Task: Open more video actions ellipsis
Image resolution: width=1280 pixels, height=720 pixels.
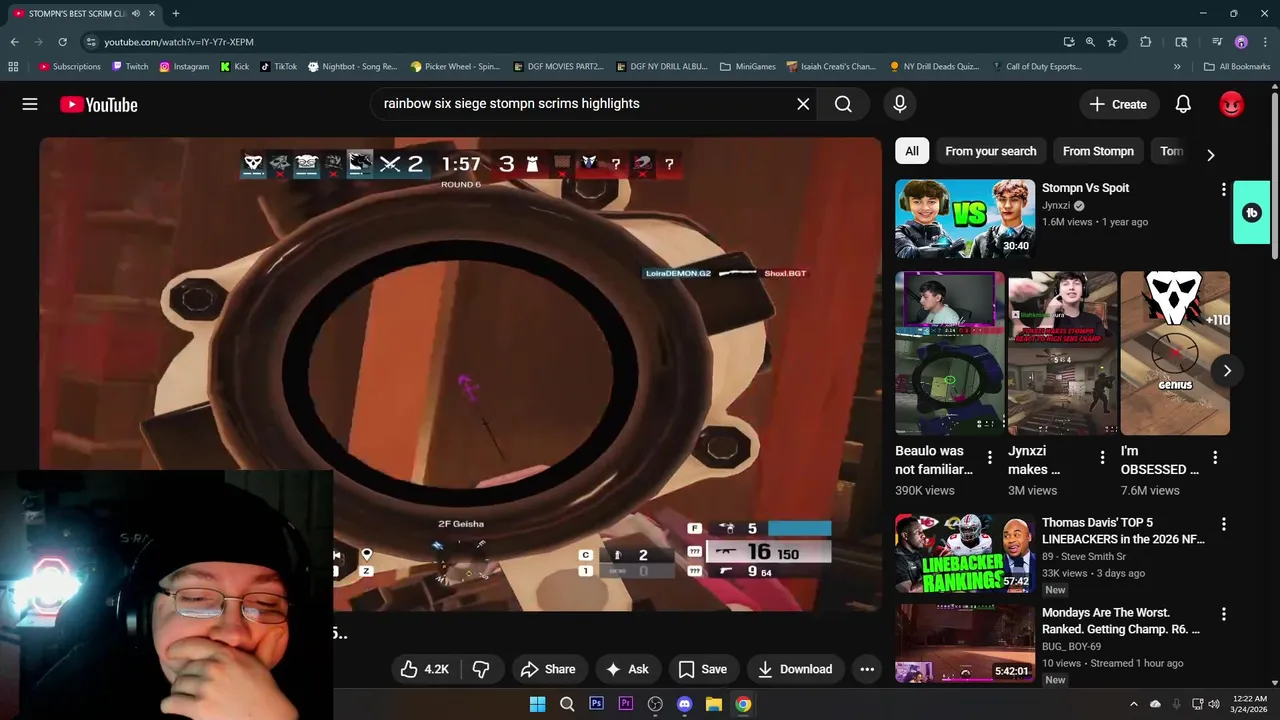Action: tap(867, 669)
